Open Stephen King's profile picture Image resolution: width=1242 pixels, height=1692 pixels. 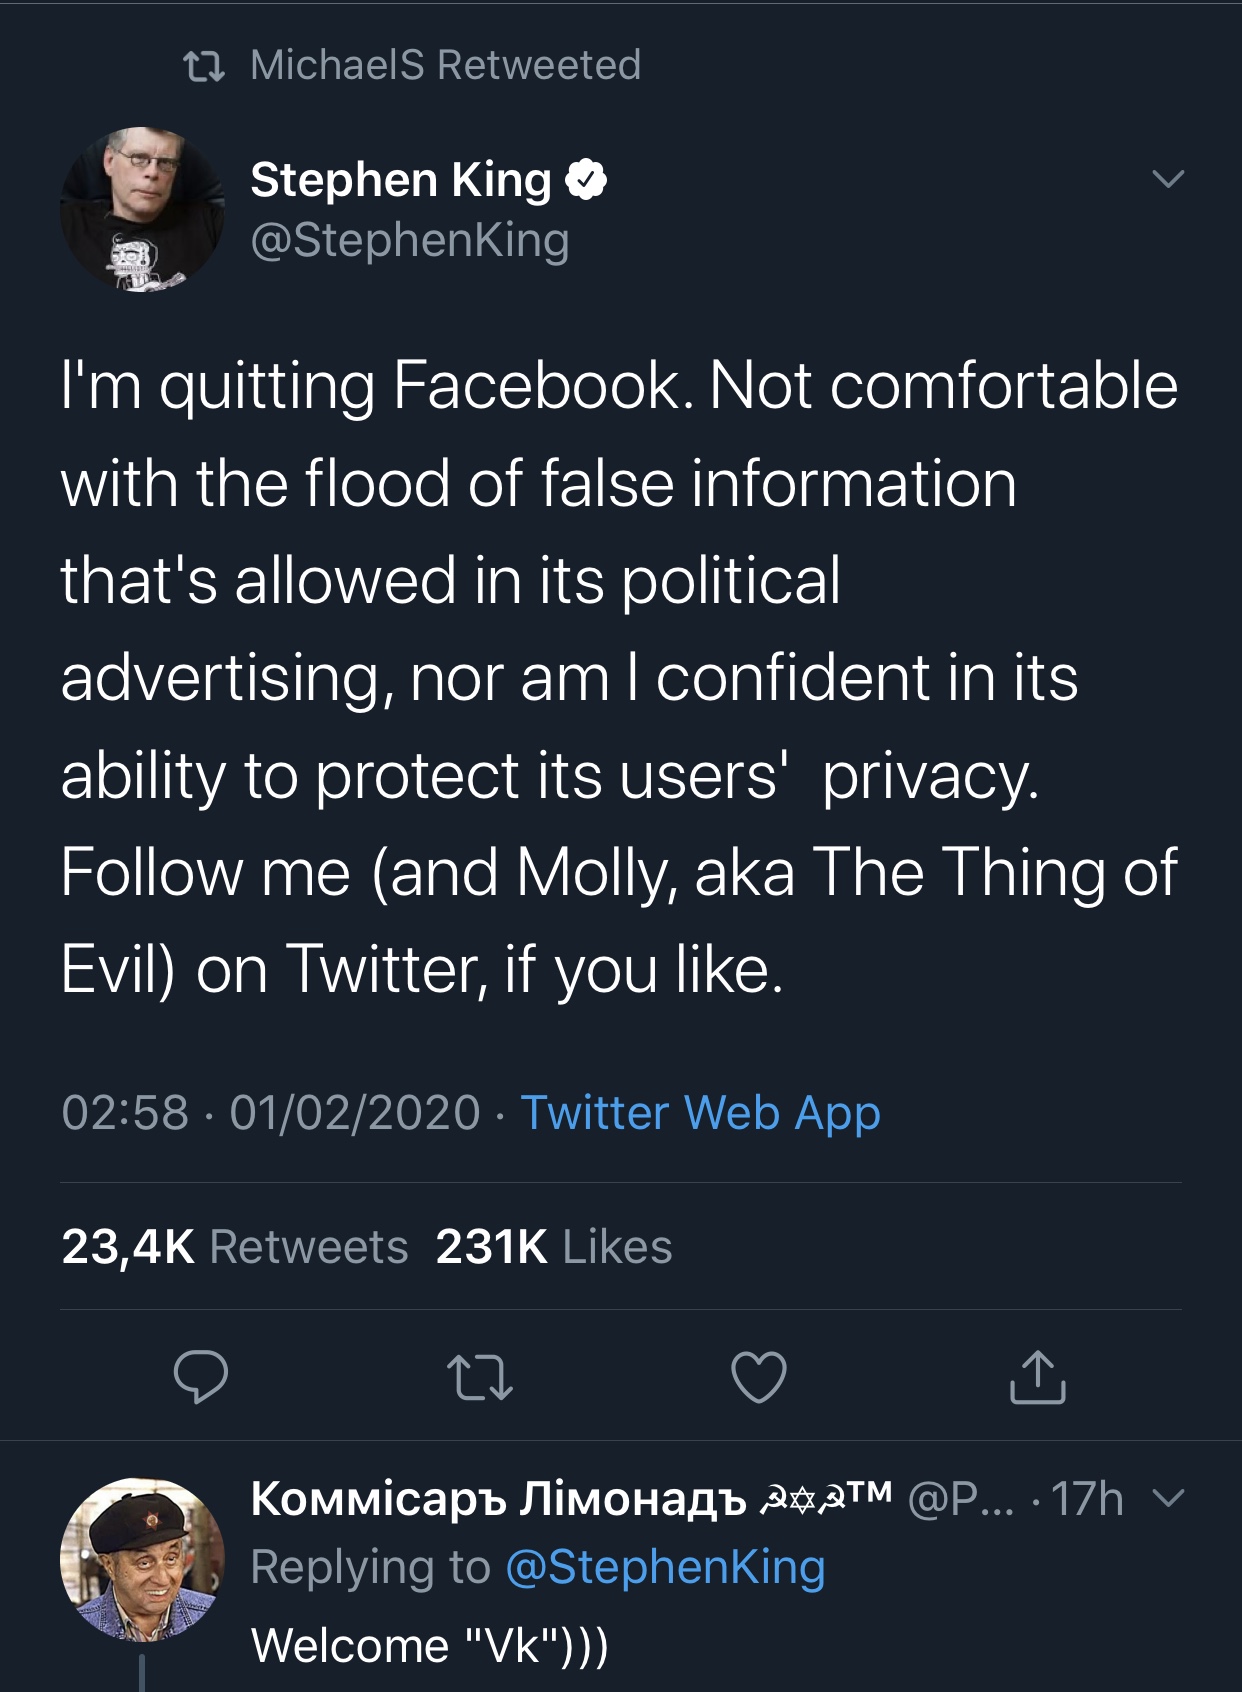pos(142,210)
